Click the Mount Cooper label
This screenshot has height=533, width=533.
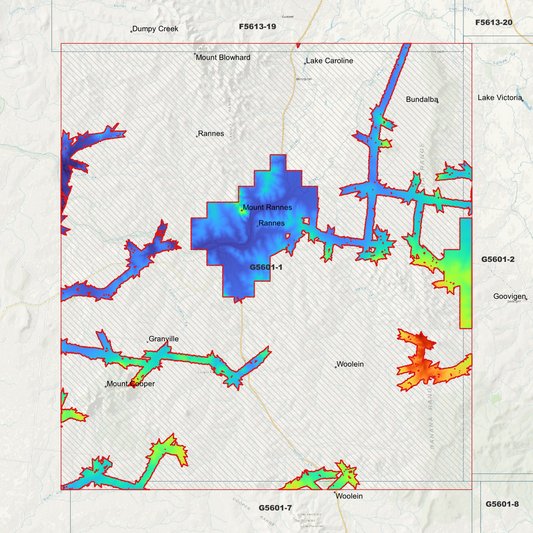pyautogui.click(x=131, y=384)
